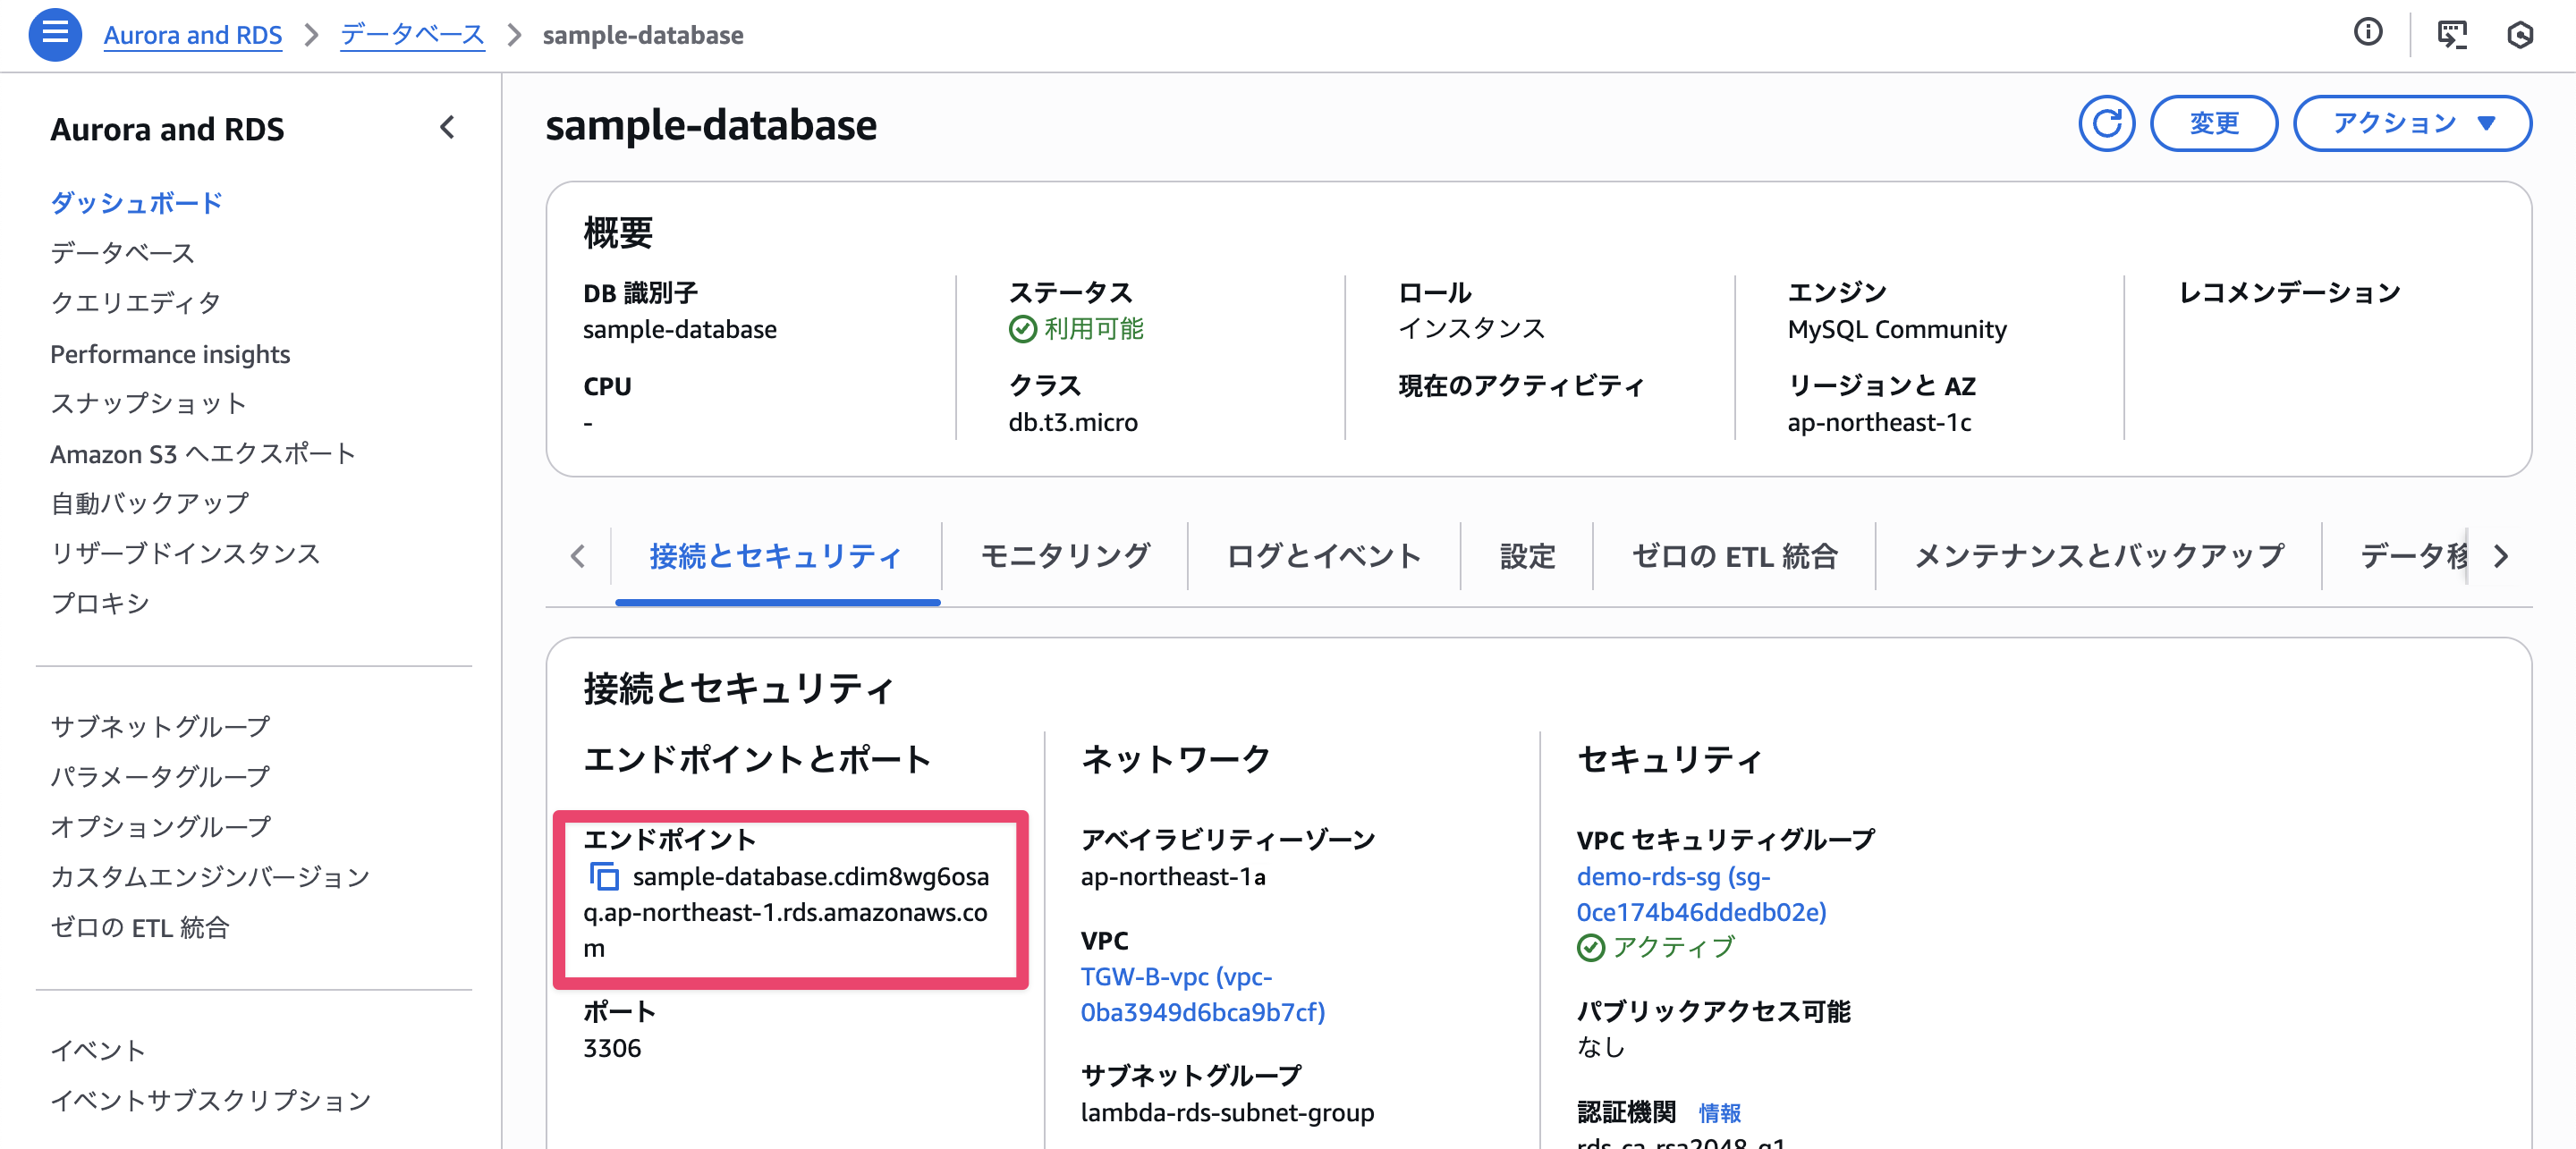Expand the アクション dropdown menu
This screenshot has width=2576, height=1149.
2411,123
